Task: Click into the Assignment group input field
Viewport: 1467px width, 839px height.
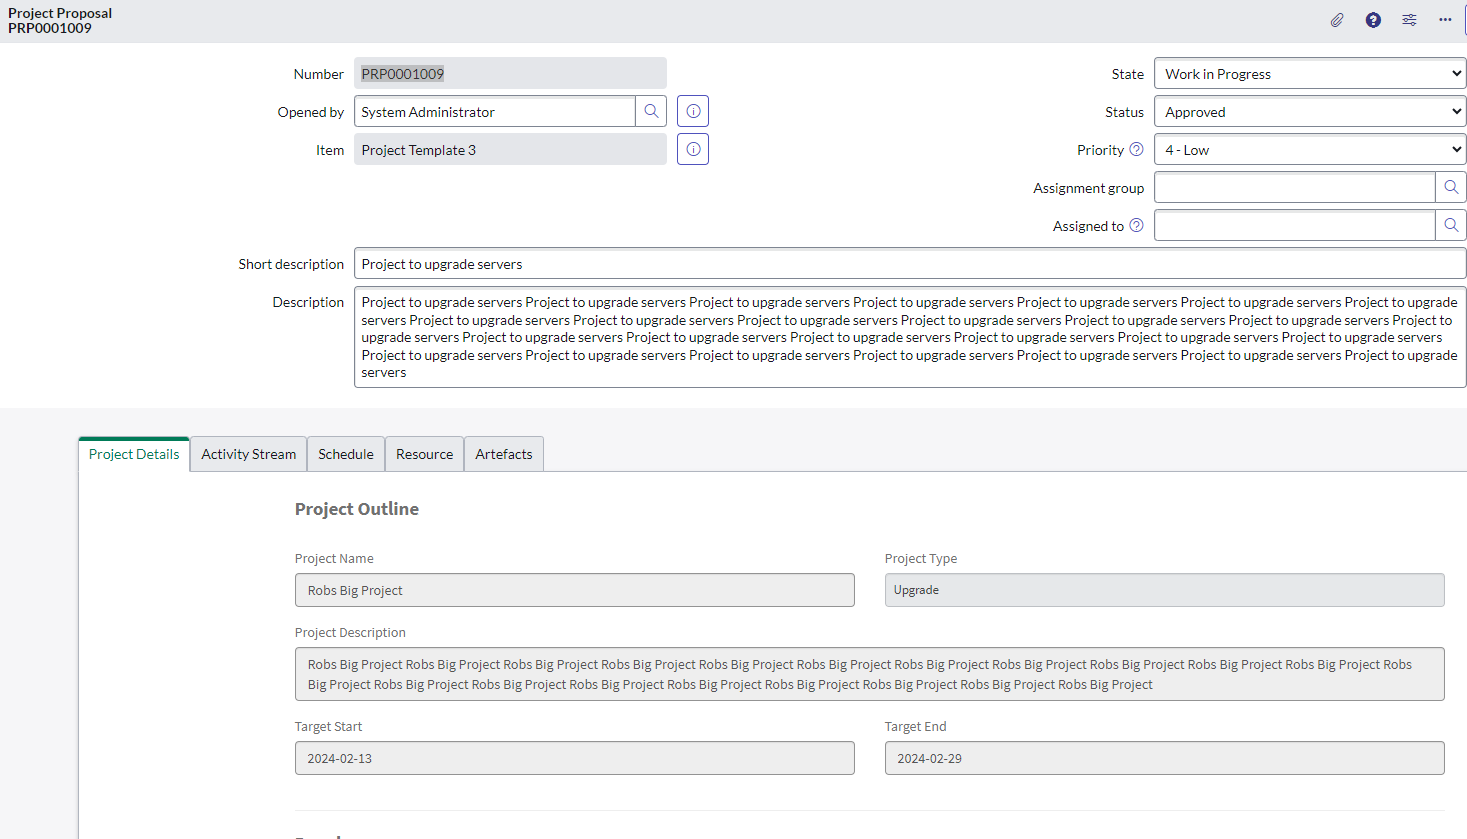Action: [1294, 187]
